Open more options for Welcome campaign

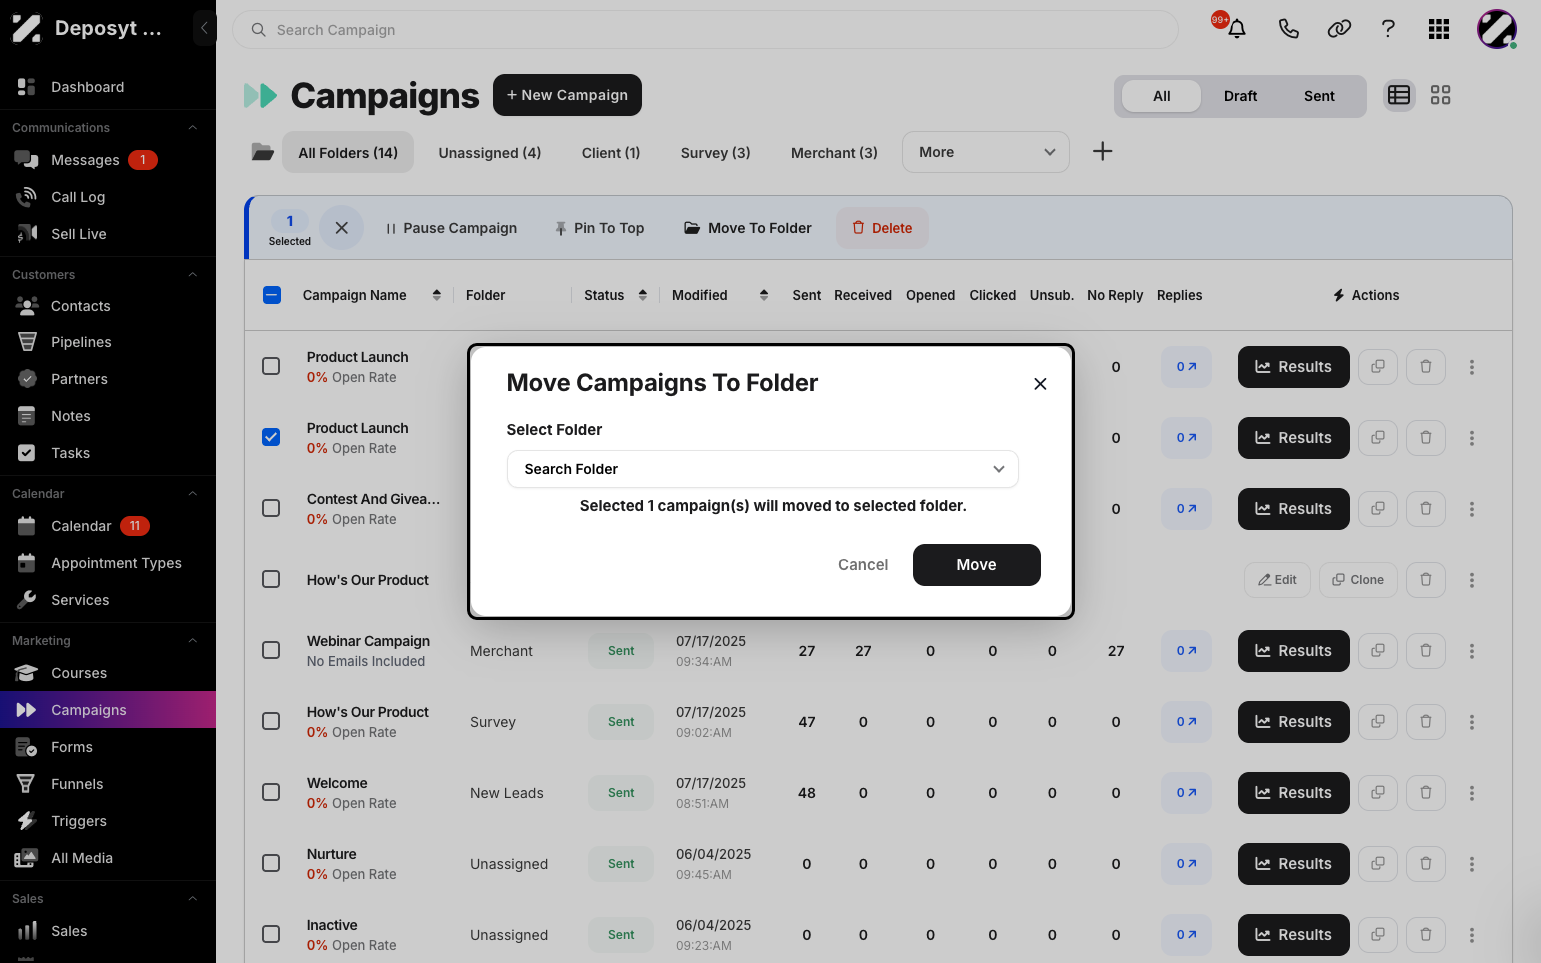[1472, 793]
